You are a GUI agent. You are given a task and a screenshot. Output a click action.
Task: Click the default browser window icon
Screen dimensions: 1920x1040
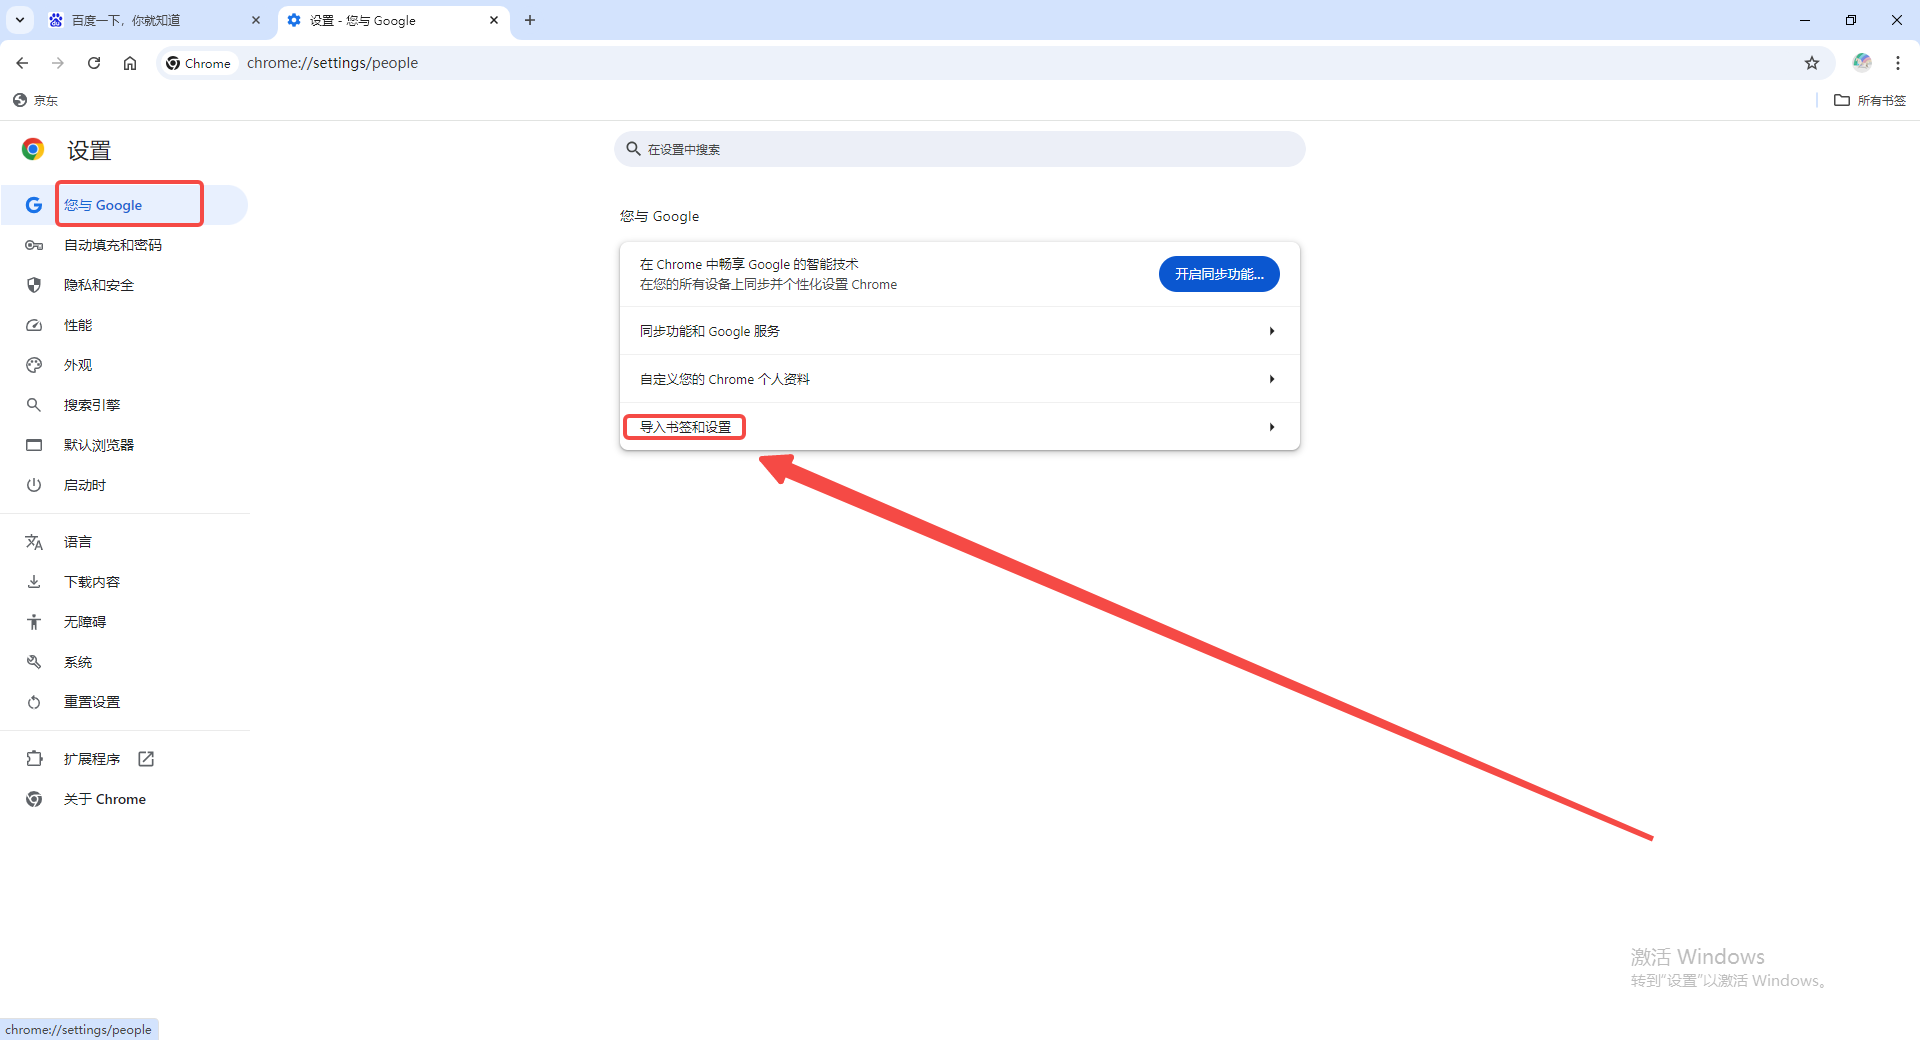34,445
